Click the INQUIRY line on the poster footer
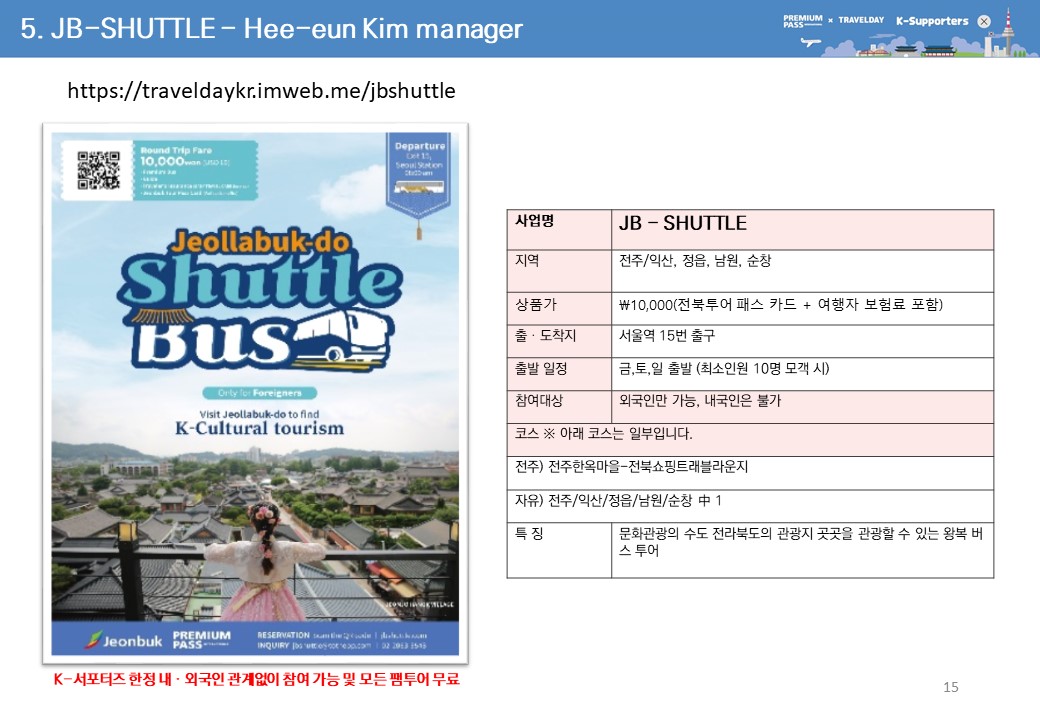Image resolution: width=1040 pixels, height=720 pixels. [x=342, y=645]
